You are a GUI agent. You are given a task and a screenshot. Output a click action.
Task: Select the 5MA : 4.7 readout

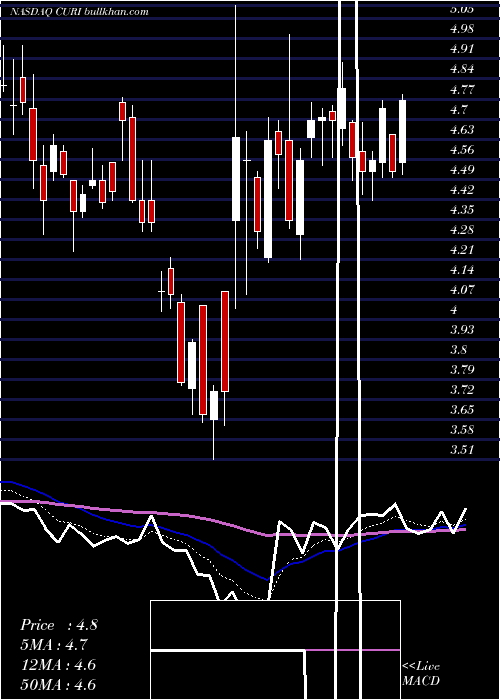pos(54,645)
